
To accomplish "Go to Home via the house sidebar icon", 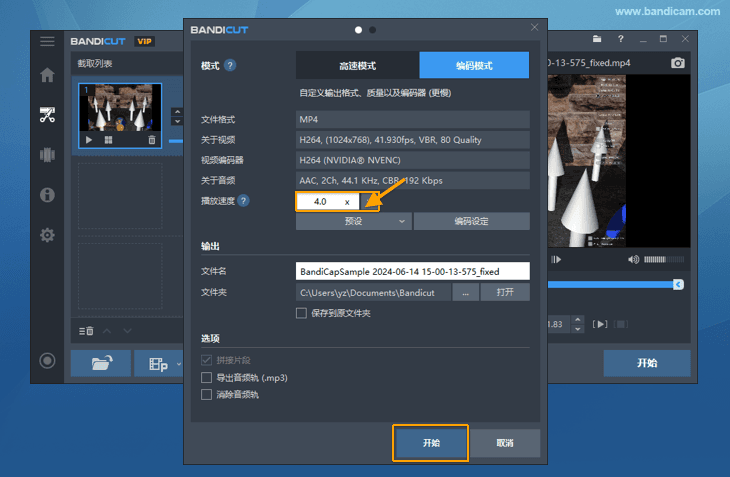I will (x=47, y=74).
